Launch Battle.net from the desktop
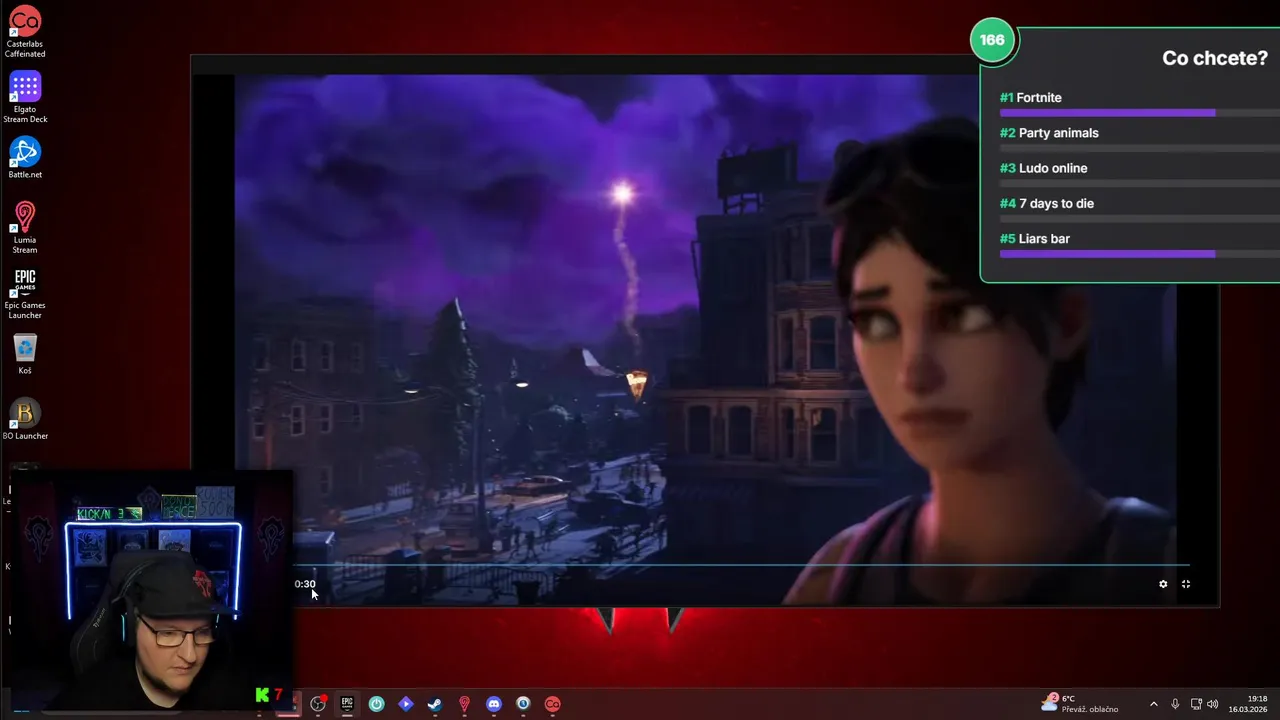Image resolution: width=1280 pixels, height=720 pixels. (25, 159)
